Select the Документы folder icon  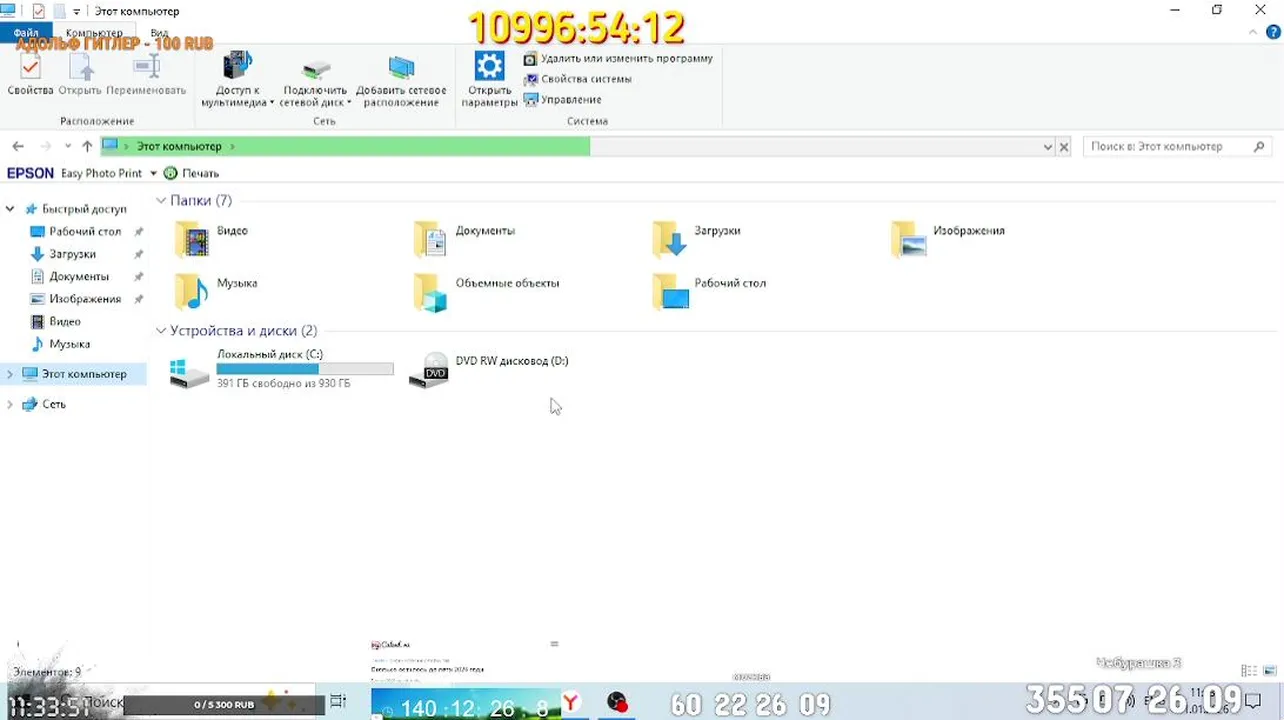click(431, 240)
